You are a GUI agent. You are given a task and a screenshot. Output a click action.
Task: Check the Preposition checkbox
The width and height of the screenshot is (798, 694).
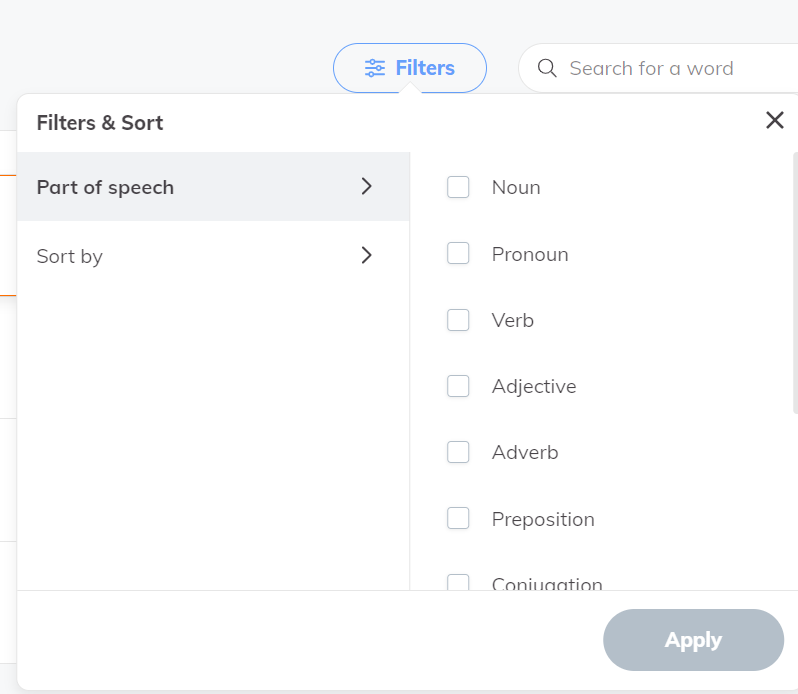click(458, 519)
